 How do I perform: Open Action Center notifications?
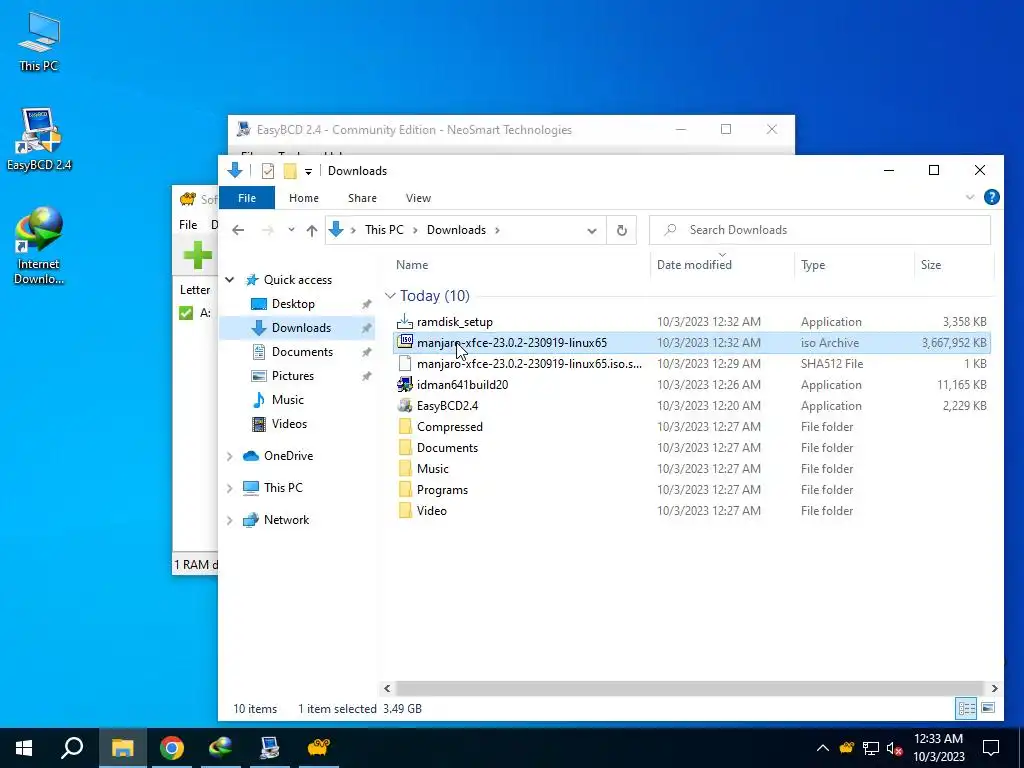pyautogui.click(x=991, y=748)
